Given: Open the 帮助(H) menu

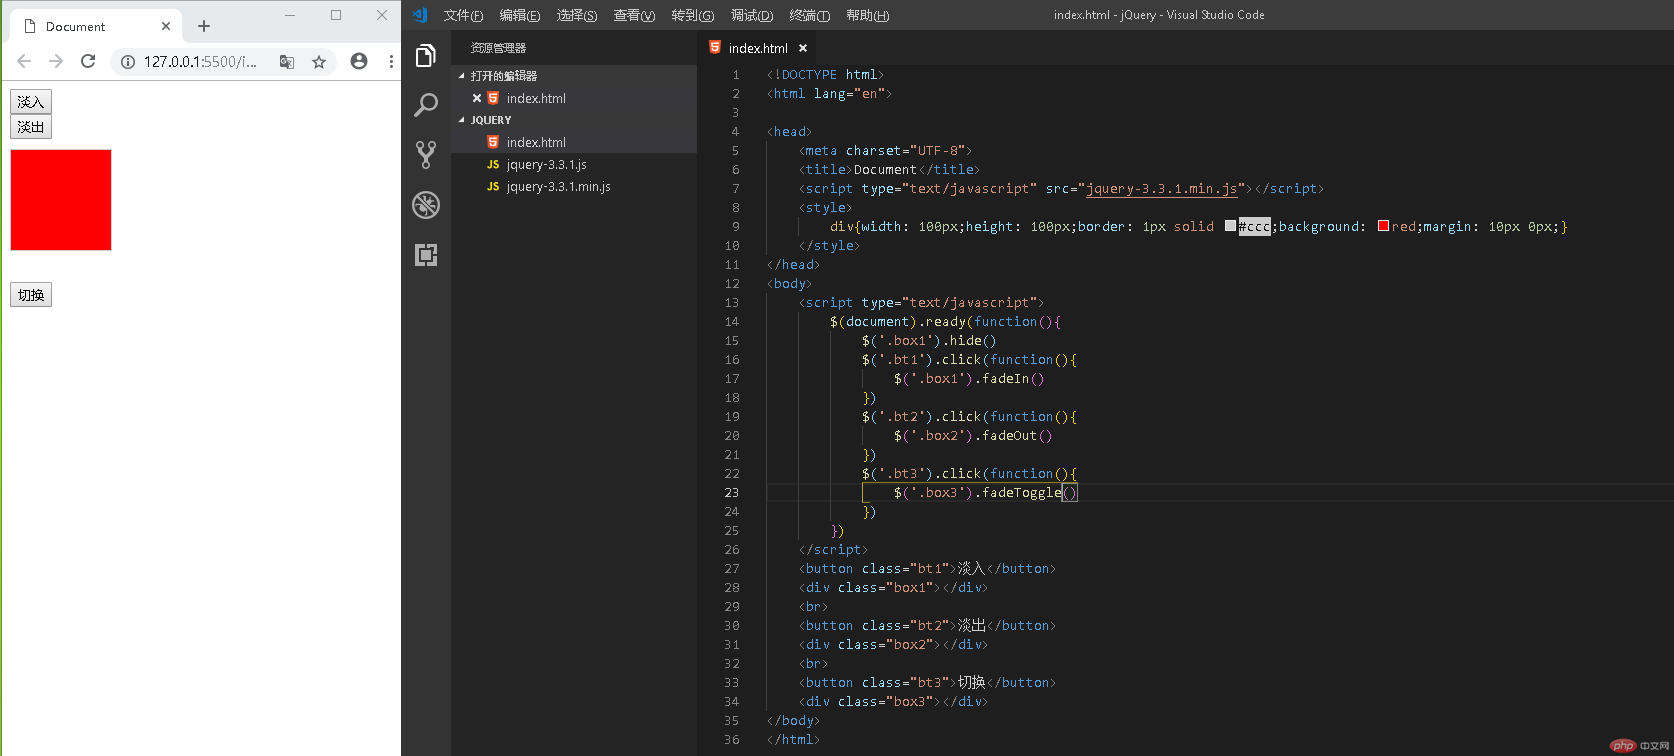Looking at the screenshot, I should 867,15.
